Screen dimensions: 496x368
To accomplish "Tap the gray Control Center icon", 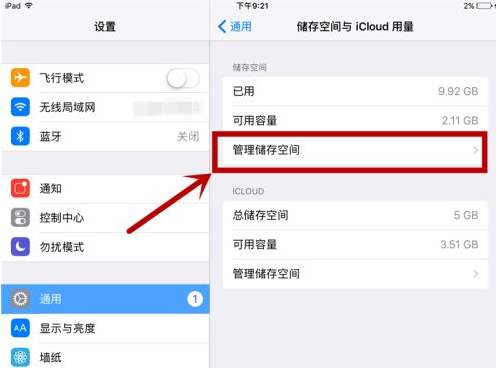I will click(20, 218).
